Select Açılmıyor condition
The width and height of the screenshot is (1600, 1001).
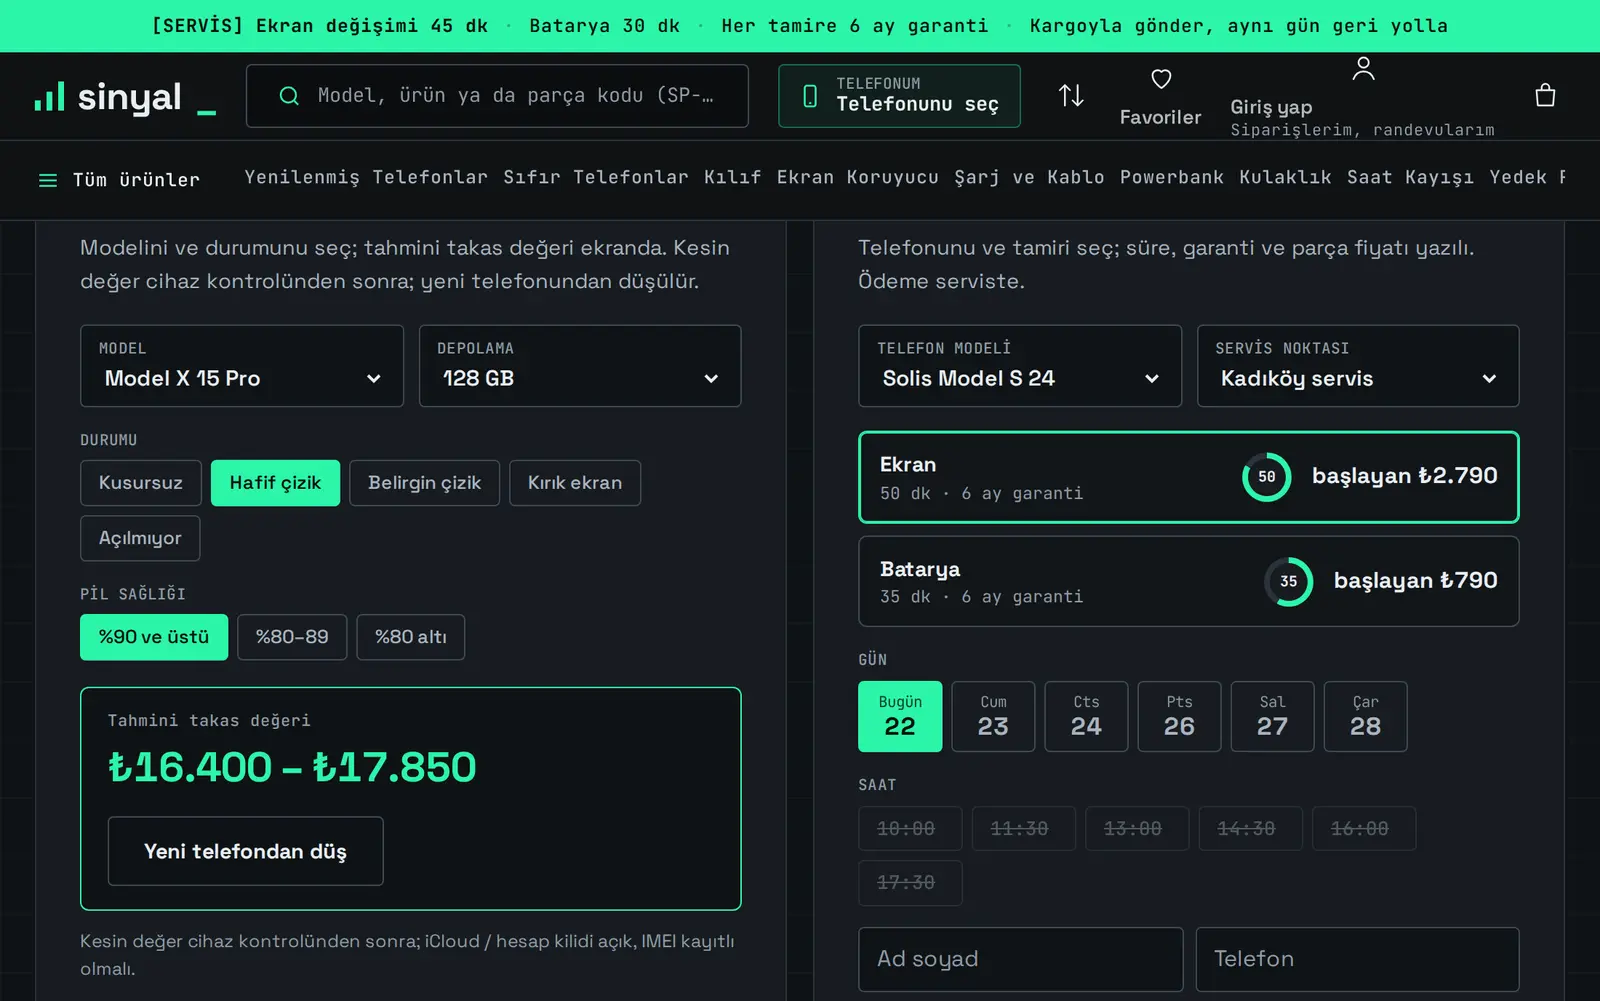click(x=140, y=538)
